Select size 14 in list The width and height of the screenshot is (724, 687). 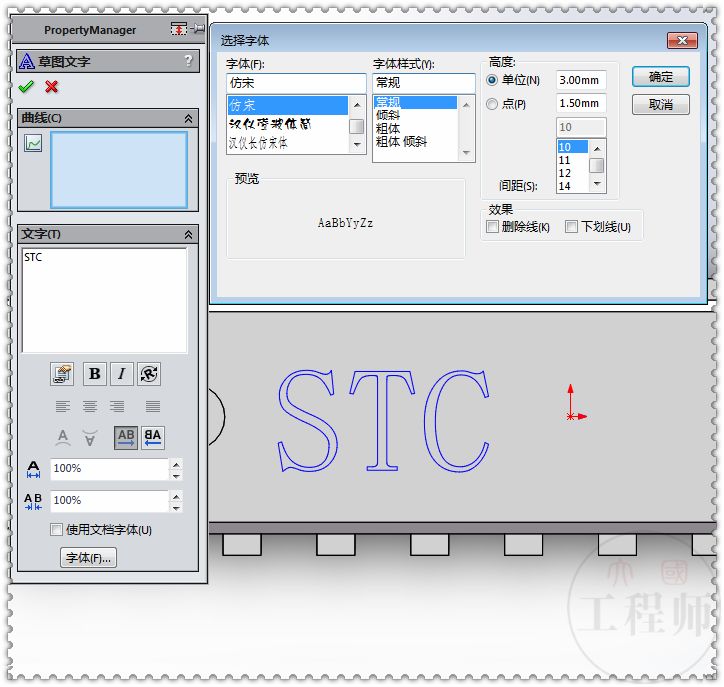pos(573,186)
